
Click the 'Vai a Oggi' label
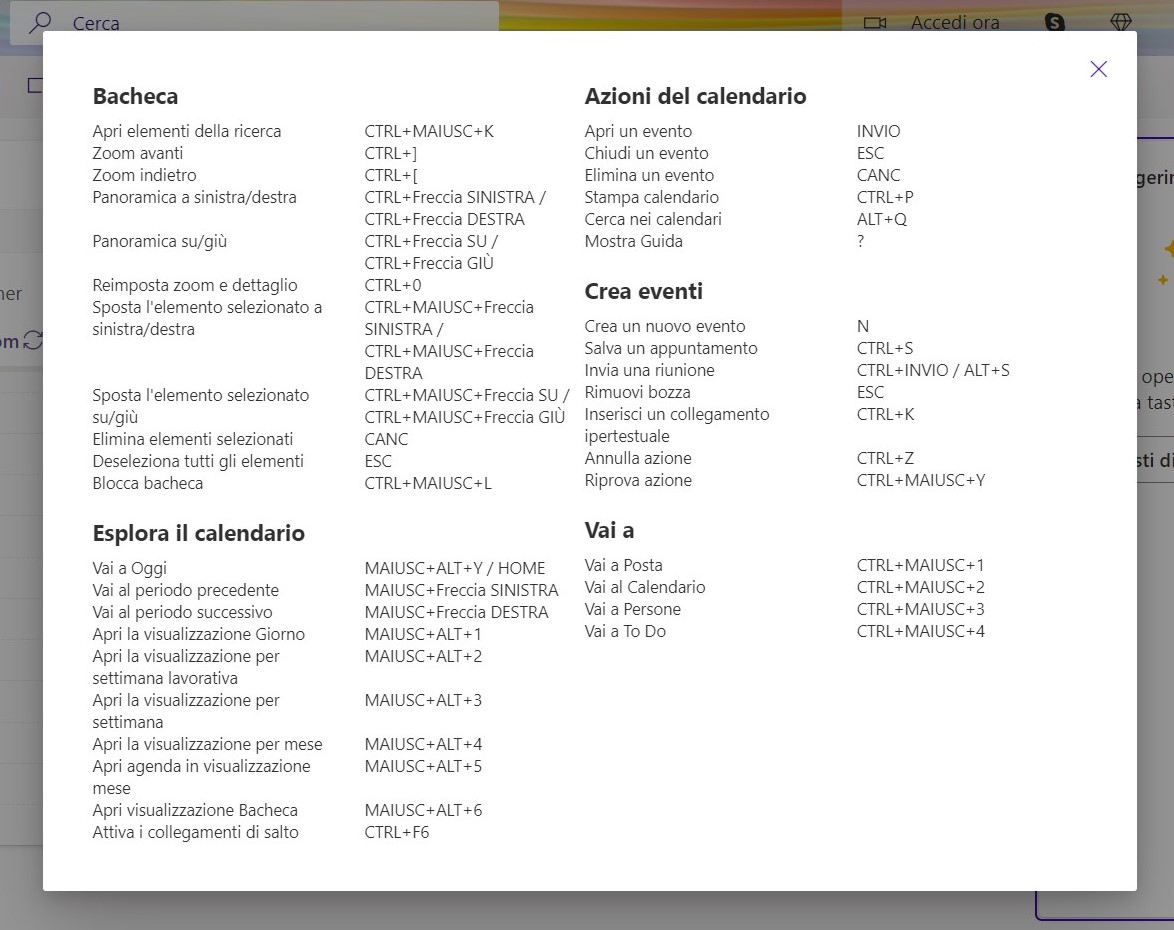point(130,568)
